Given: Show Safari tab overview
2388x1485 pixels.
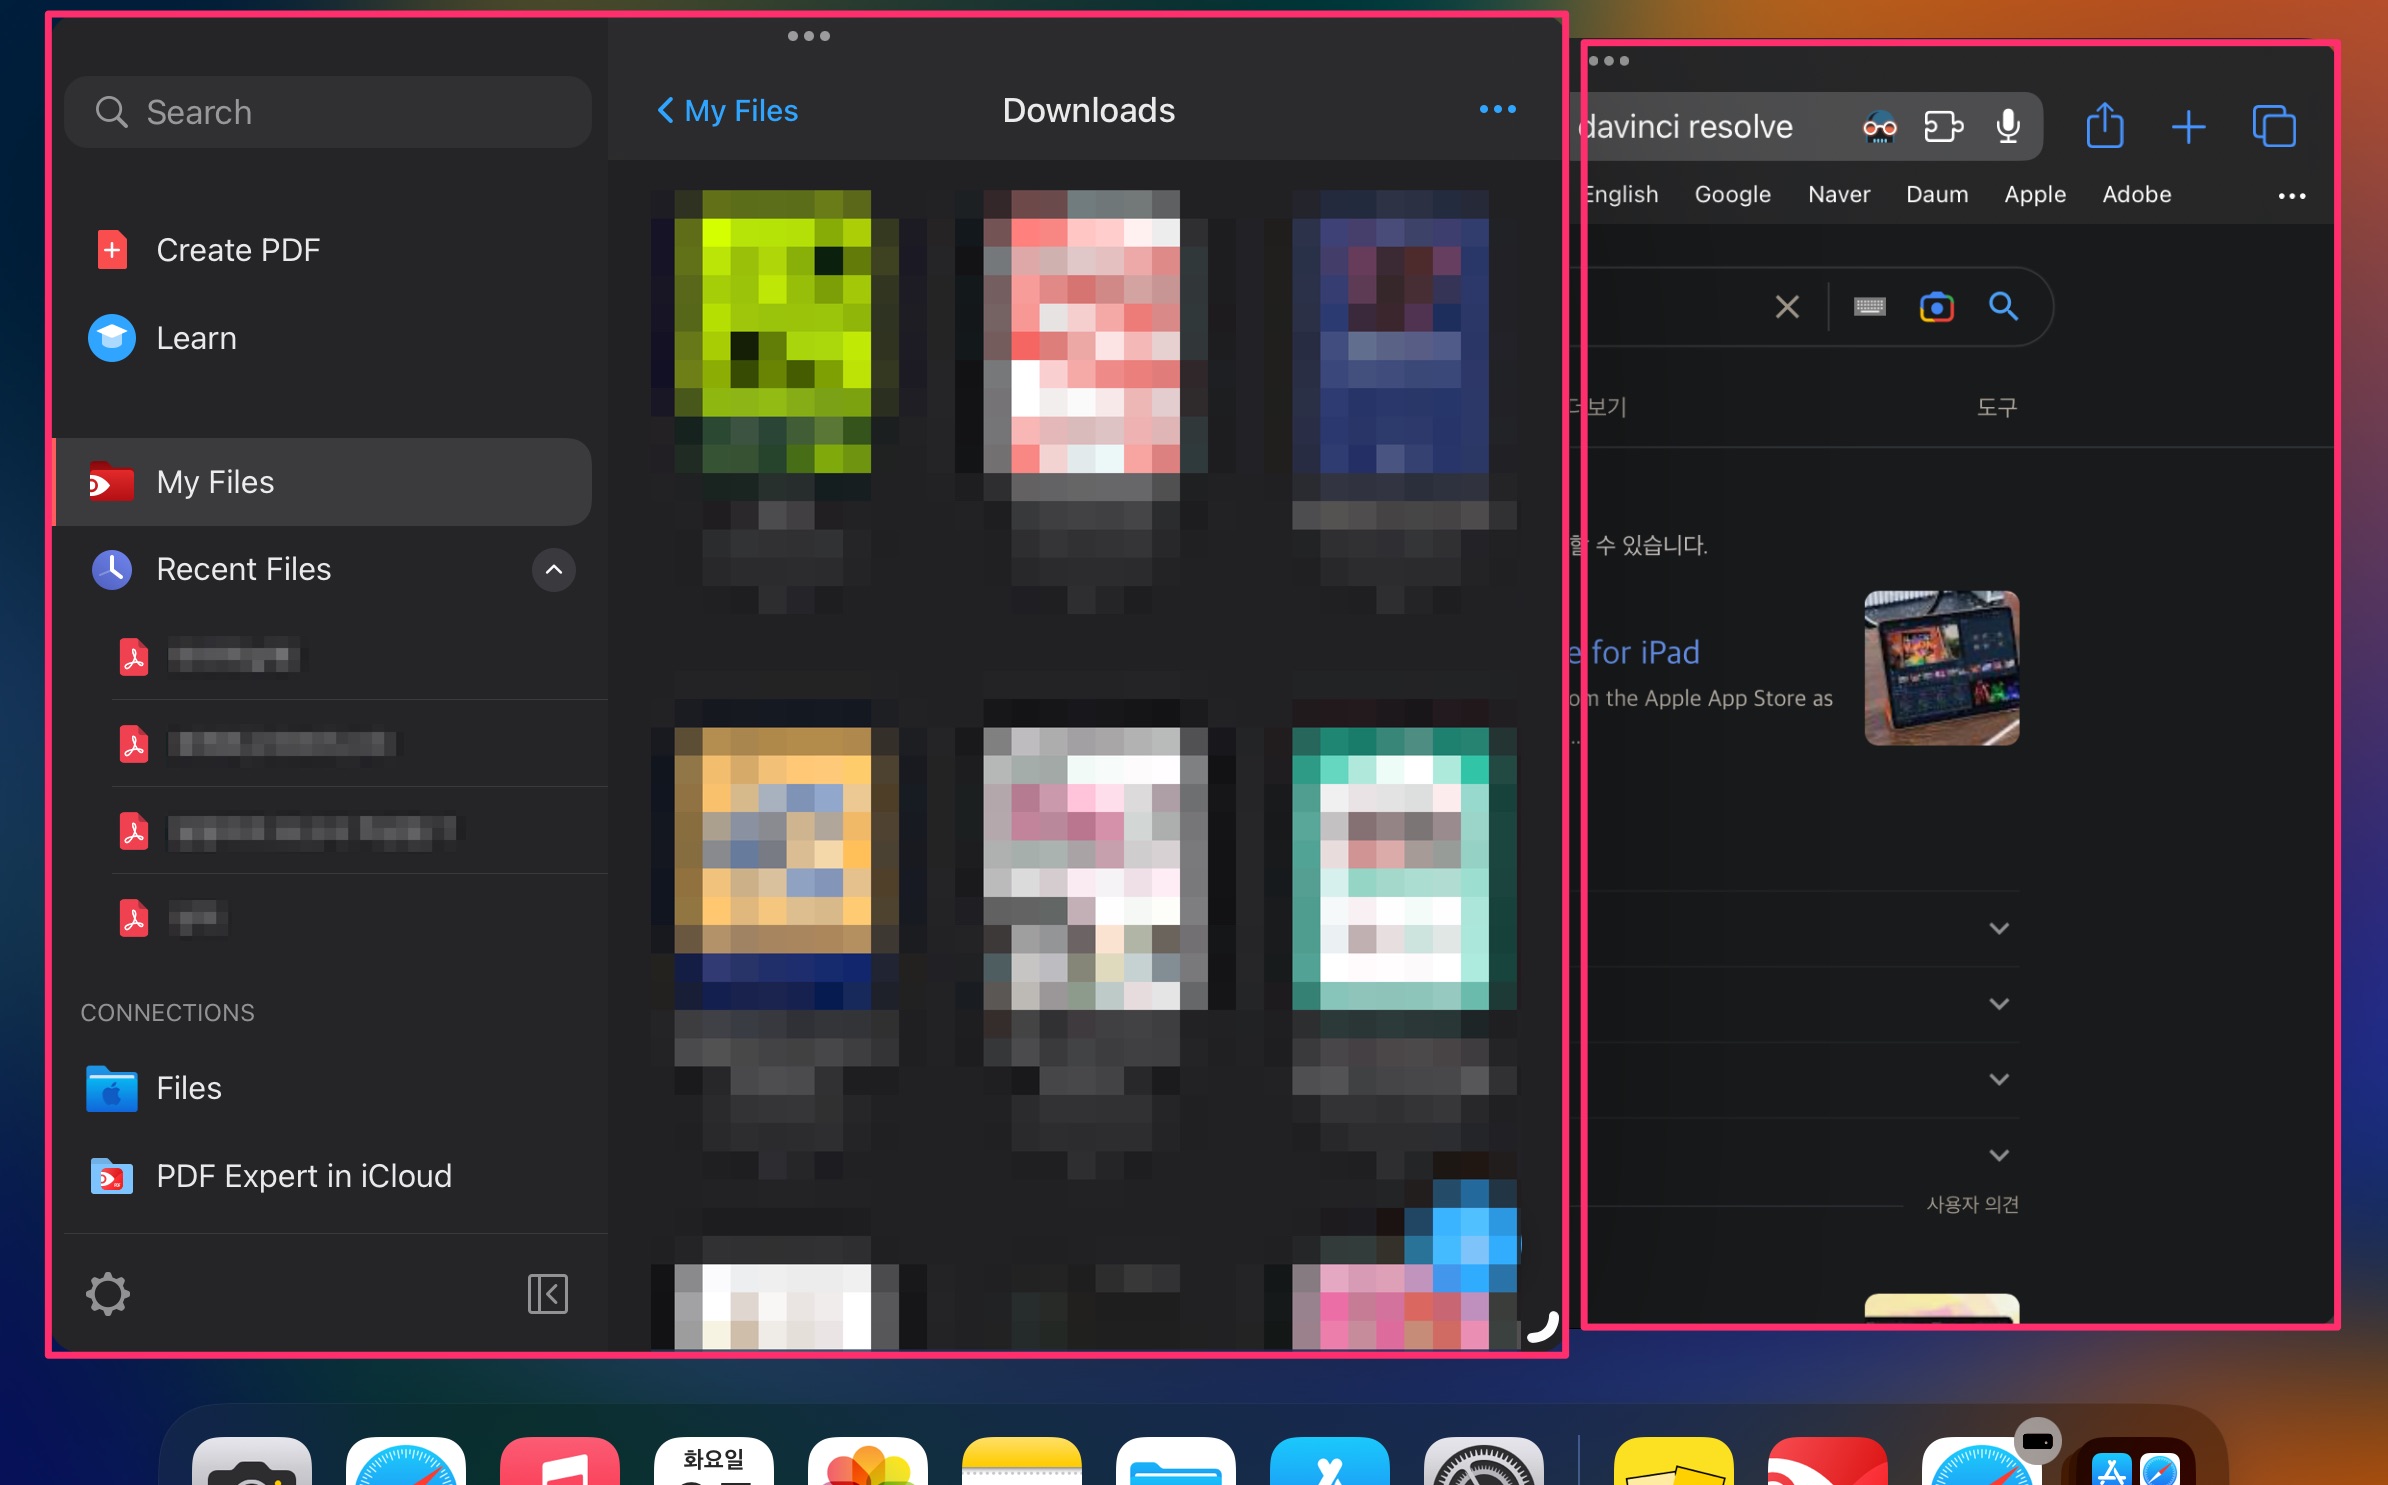Looking at the screenshot, I should [2274, 127].
